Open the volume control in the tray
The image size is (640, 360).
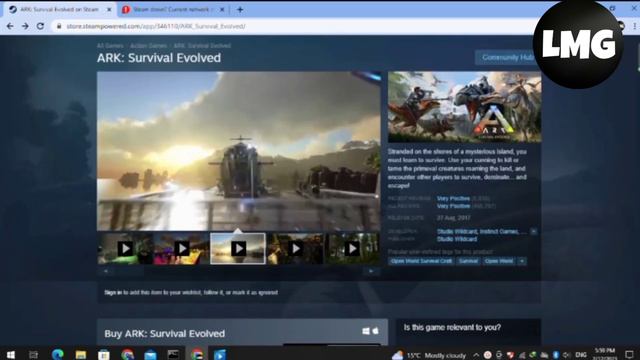pos(567,355)
